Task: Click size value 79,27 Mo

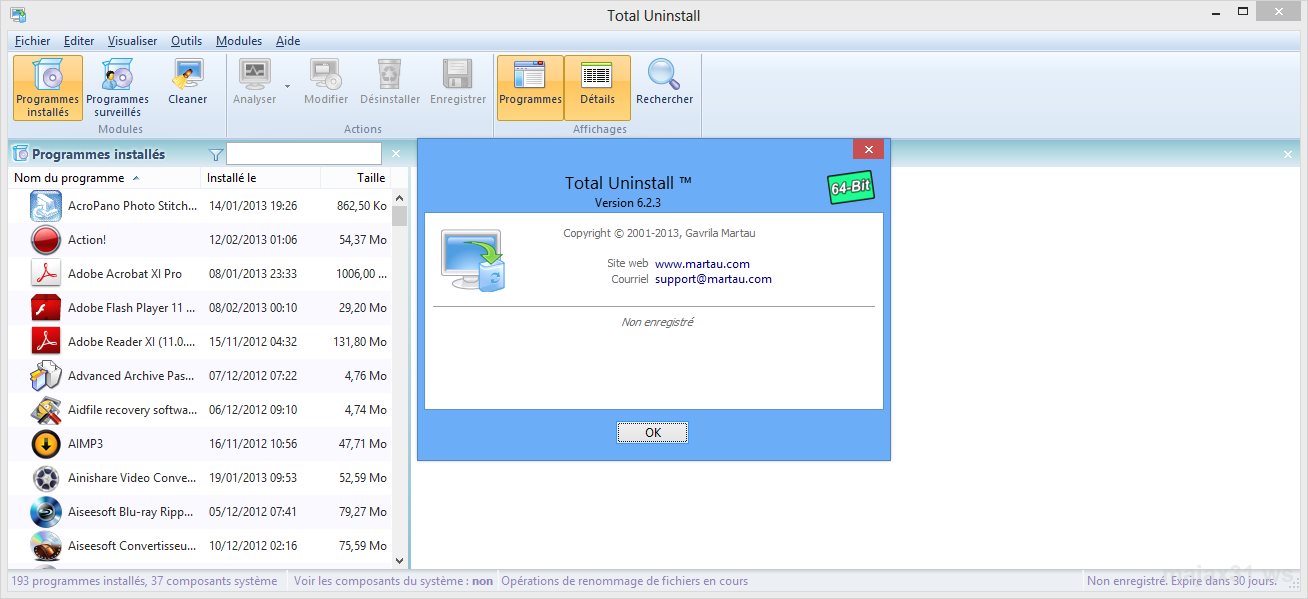Action: click(363, 512)
